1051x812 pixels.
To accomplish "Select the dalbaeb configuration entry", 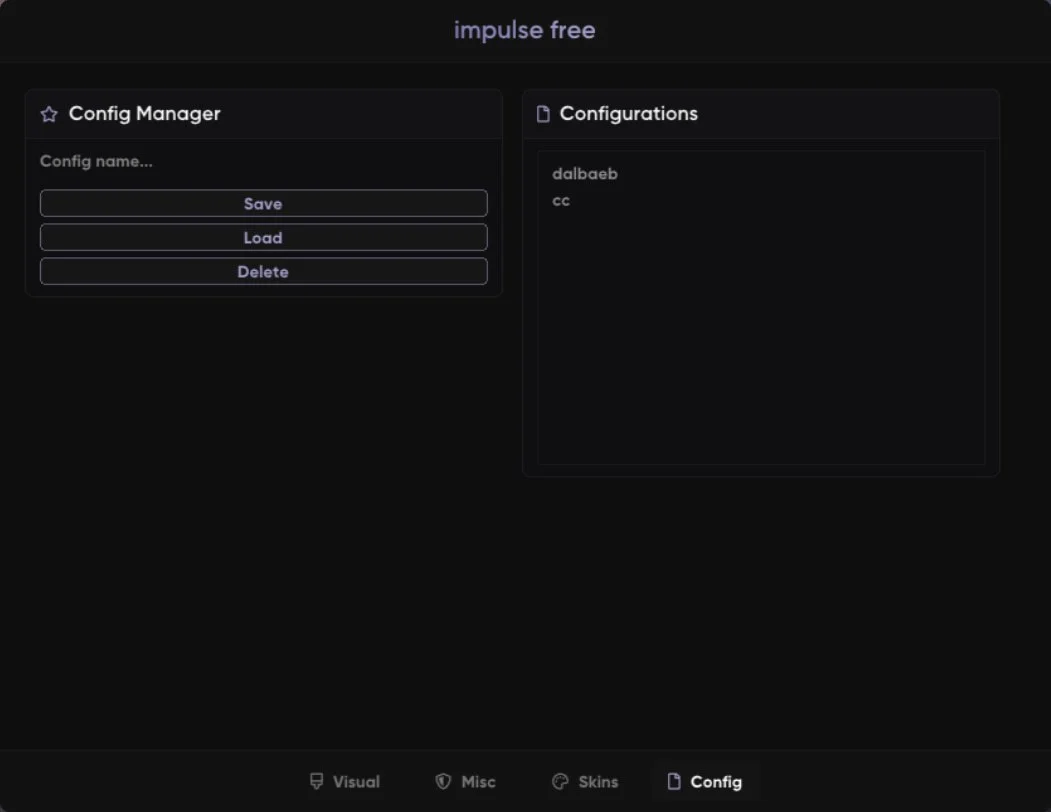I will pyautogui.click(x=585, y=174).
